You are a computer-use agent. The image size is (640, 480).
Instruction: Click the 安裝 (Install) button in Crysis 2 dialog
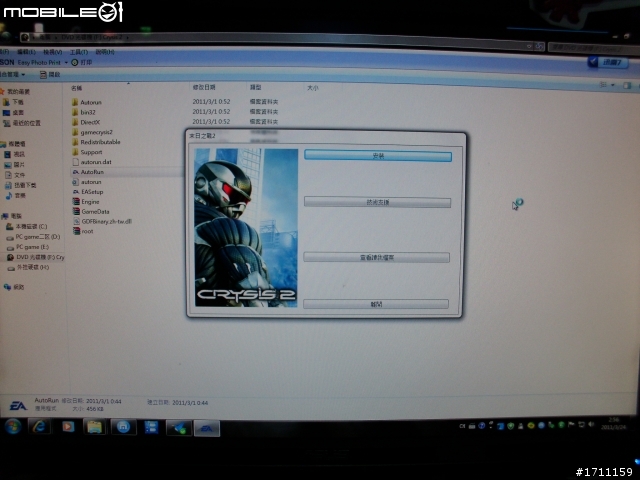tap(378, 156)
